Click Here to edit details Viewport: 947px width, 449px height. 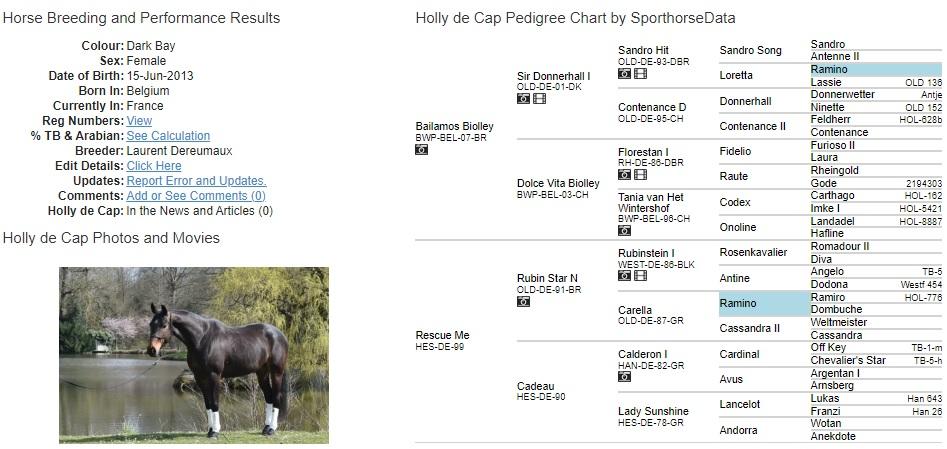pos(153,166)
